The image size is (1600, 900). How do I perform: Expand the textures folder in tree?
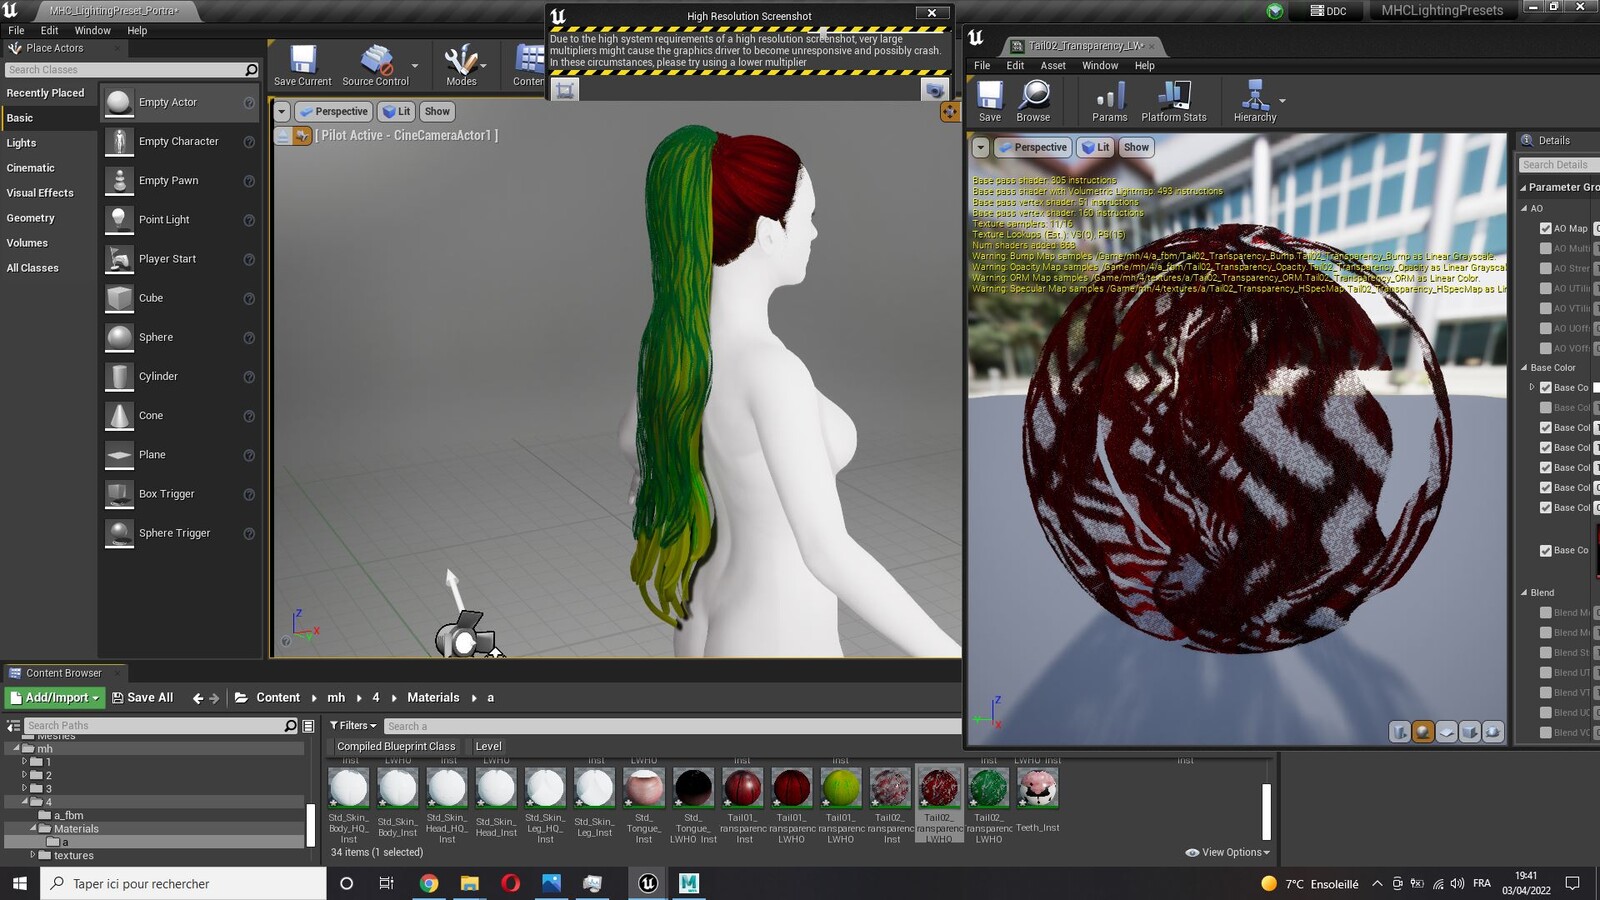(x=33, y=855)
